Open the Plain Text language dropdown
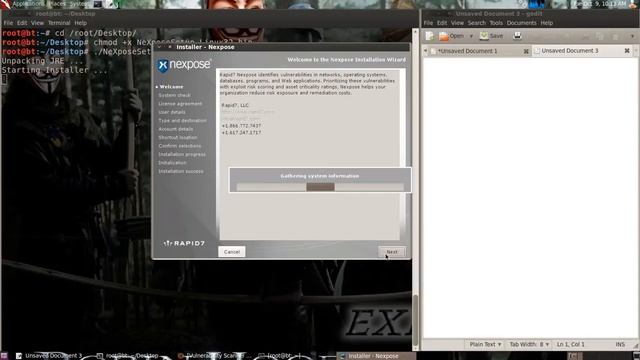The height and width of the screenshot is (360, 640). [485, 344]
